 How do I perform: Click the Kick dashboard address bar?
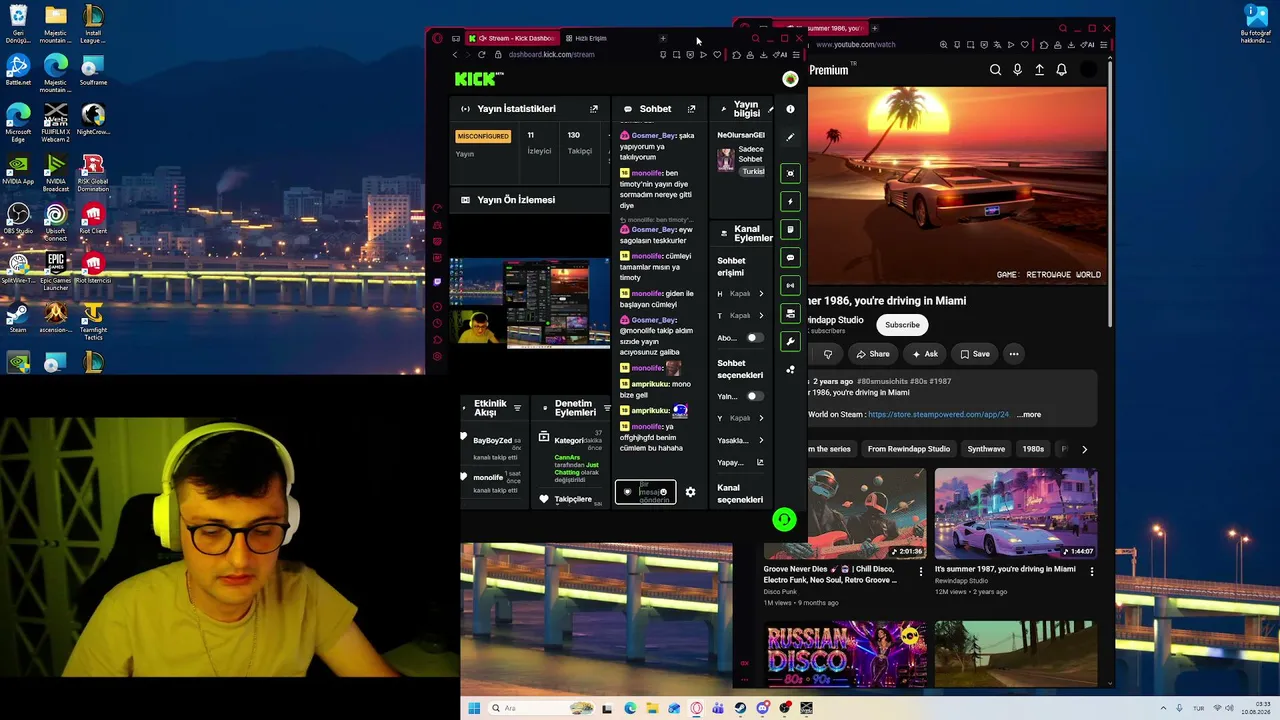(x=551, y=55)
